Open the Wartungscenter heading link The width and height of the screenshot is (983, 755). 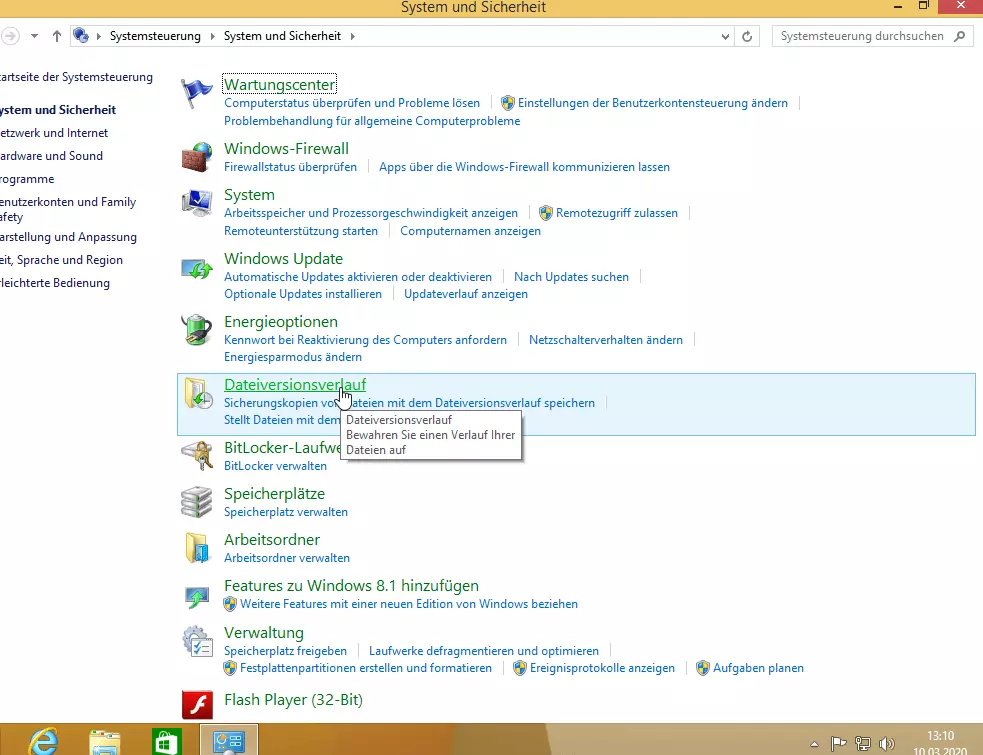[x=280, y=84]
